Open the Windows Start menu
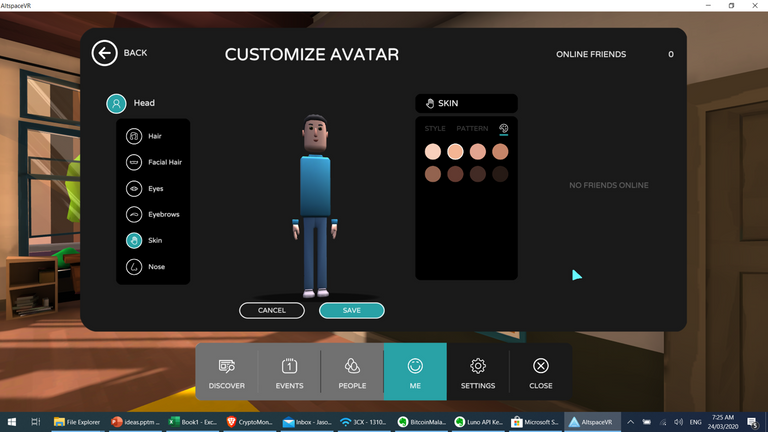This screenshot has width=768, height=432. point(12,422)
